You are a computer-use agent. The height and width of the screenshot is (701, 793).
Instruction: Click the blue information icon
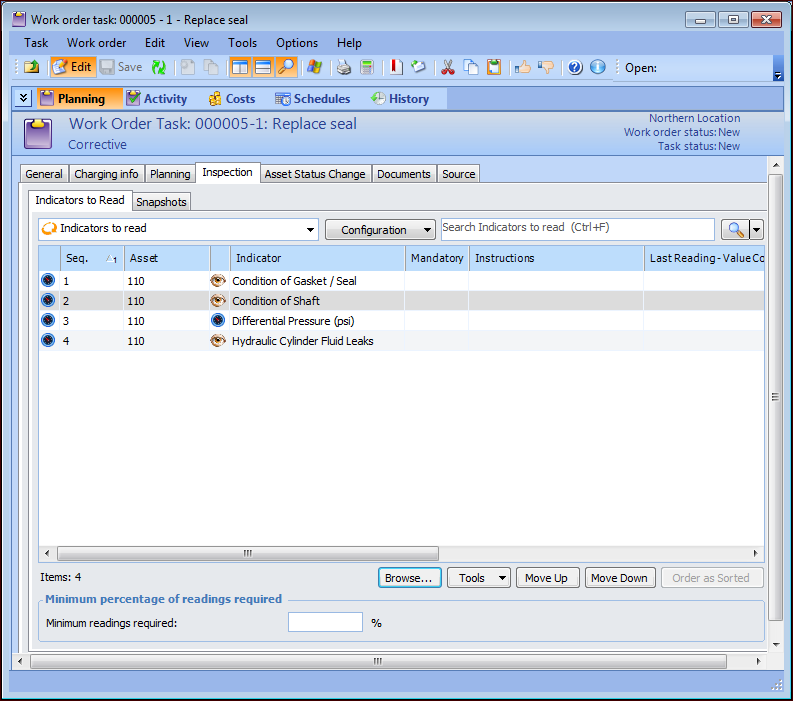(598, 67)
